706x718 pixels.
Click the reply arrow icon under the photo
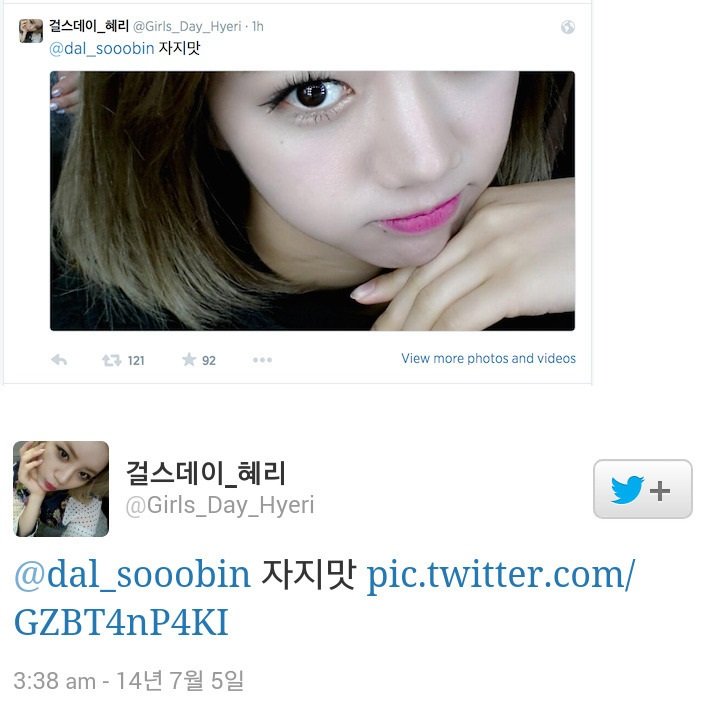[59, 360]
